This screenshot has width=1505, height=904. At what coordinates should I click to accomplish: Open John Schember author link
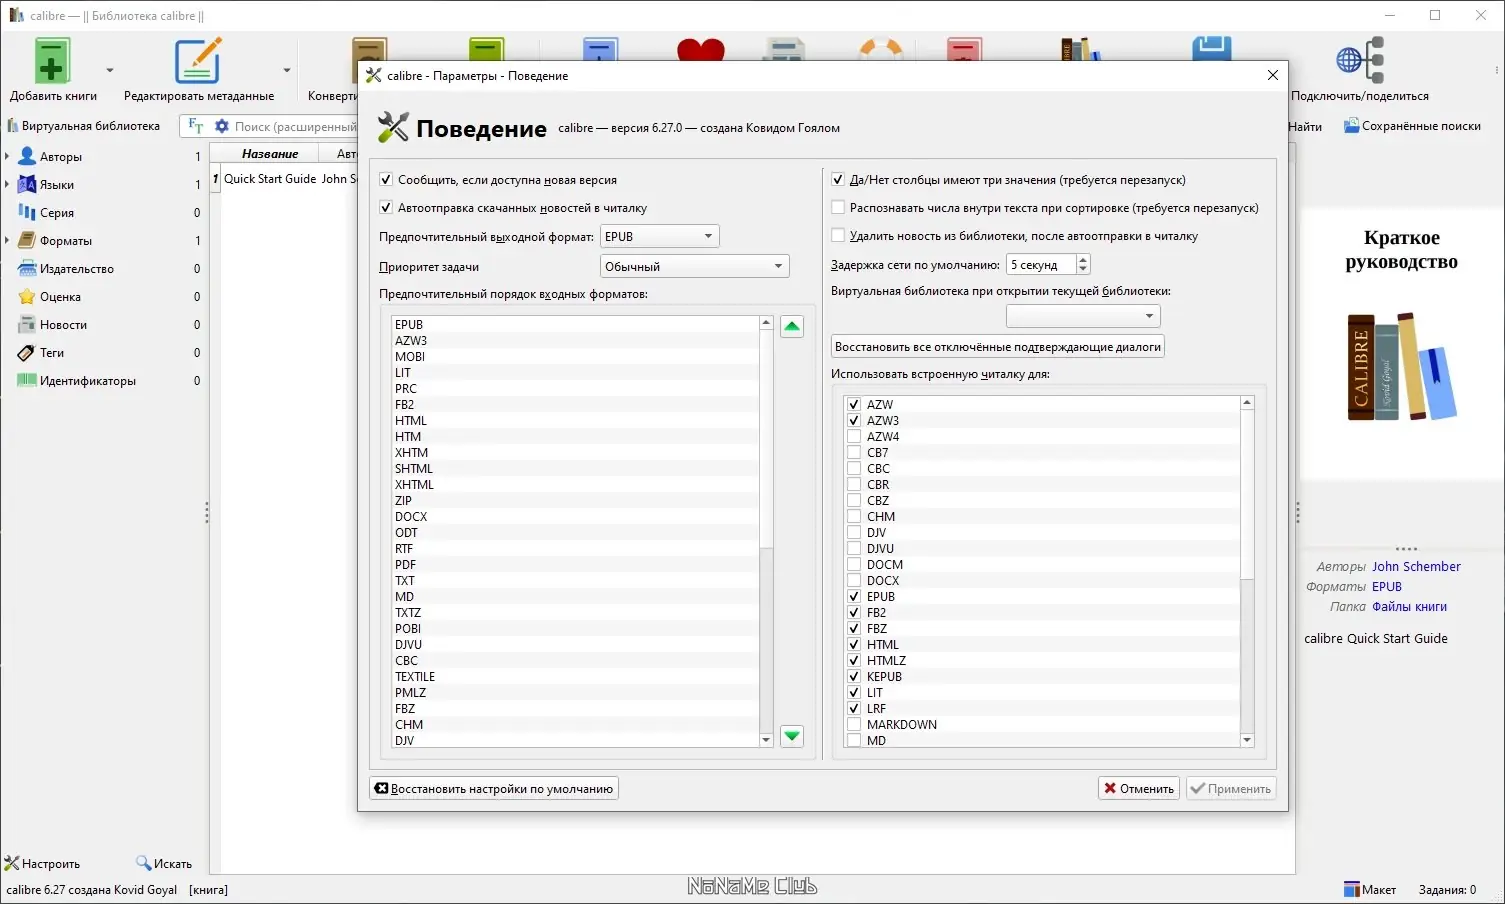(x=1416, y=567)
